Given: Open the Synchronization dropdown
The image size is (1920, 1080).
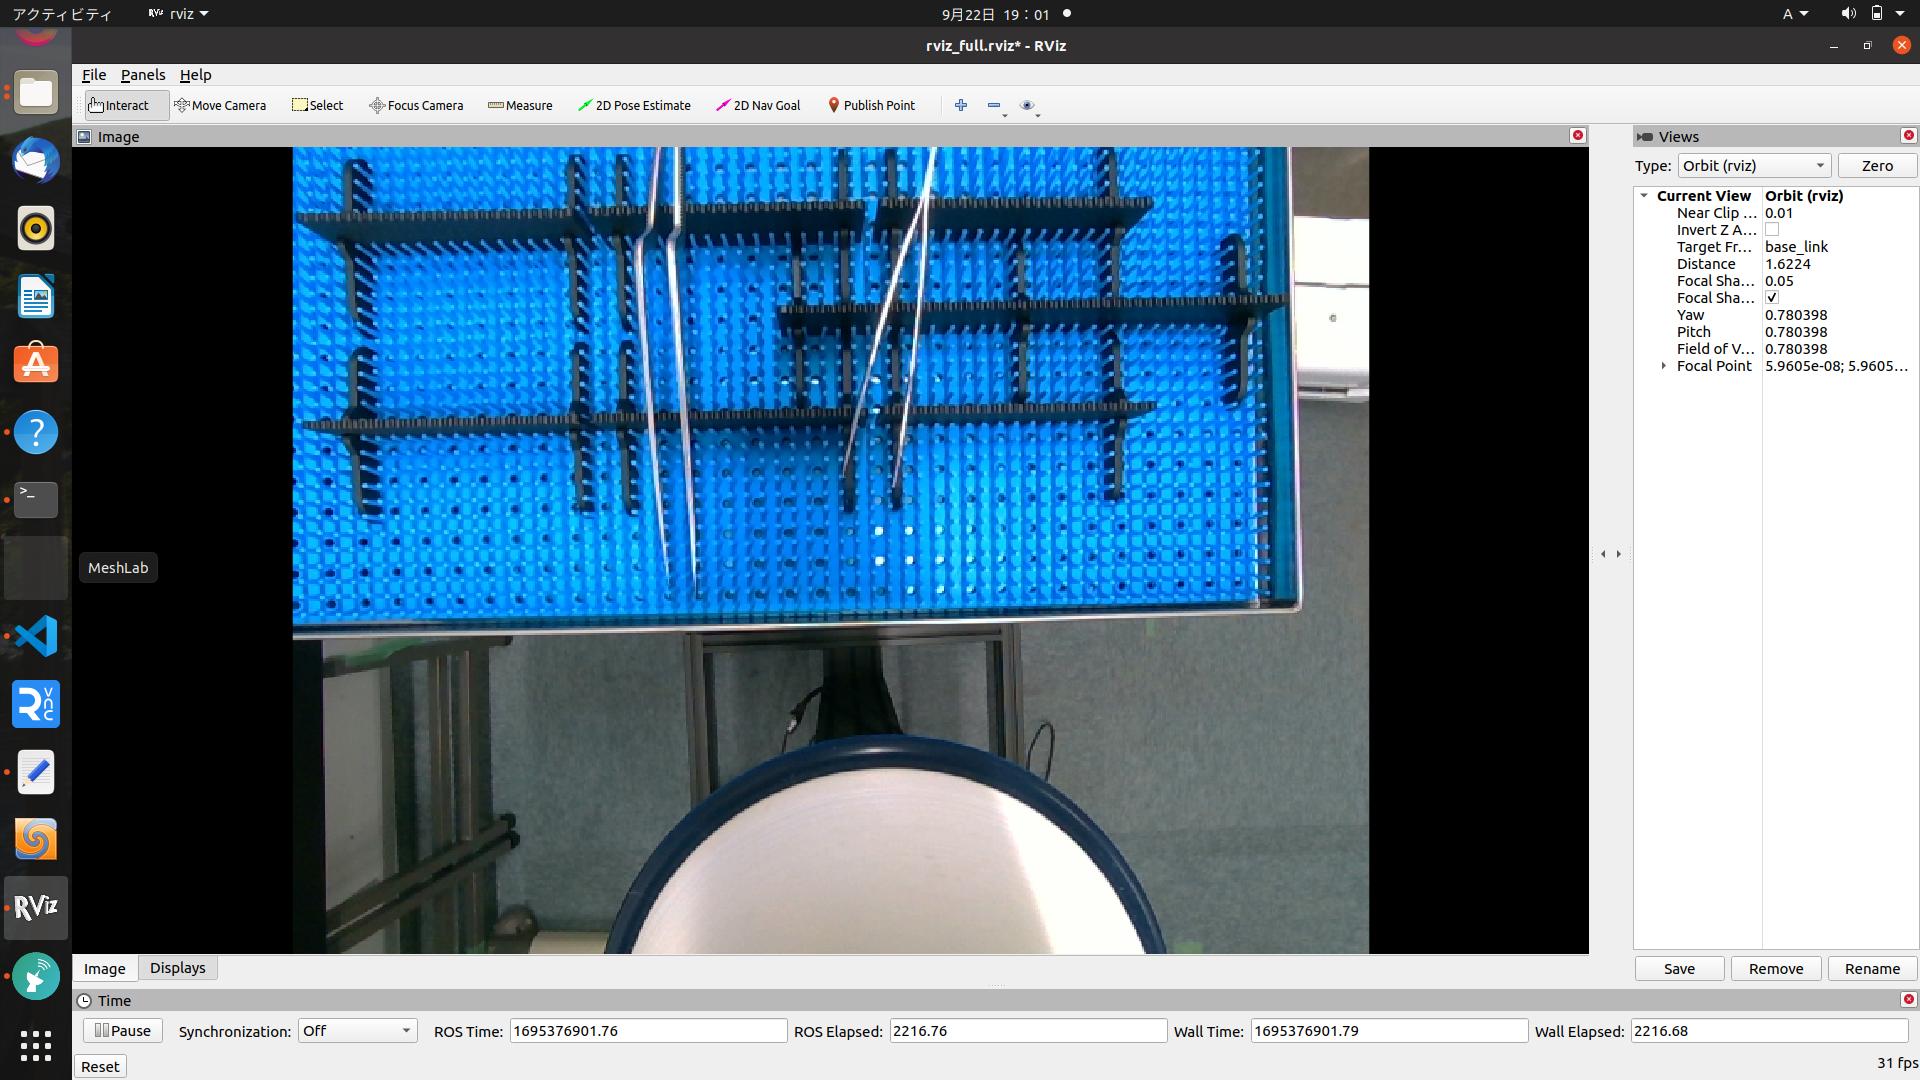Looking at the screenshot, I should 357,1031.
